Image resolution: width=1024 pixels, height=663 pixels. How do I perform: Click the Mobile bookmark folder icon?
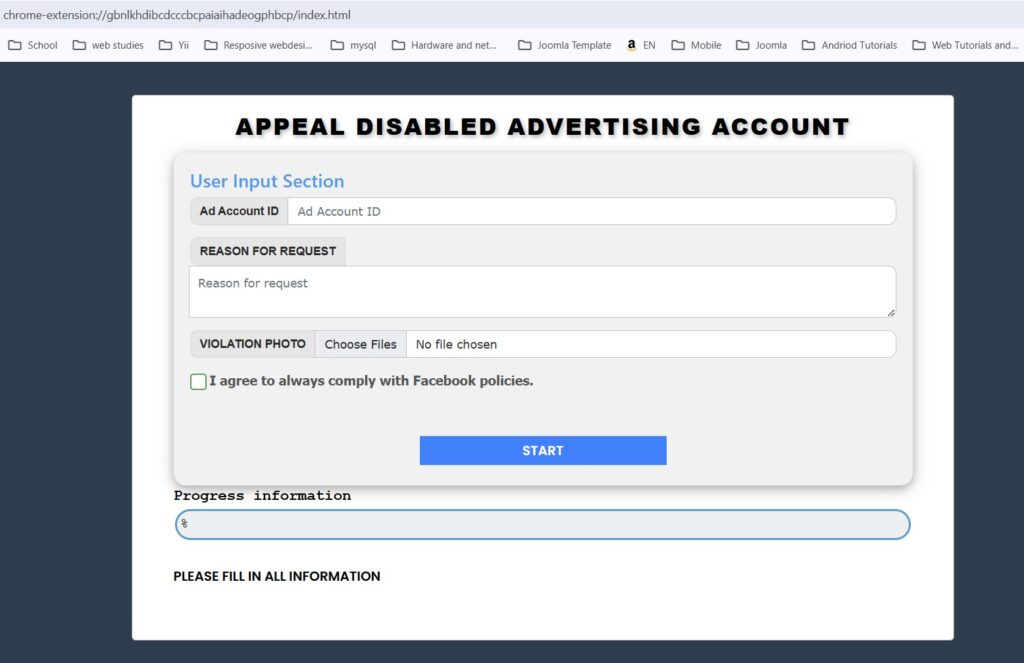pos(678,45)
